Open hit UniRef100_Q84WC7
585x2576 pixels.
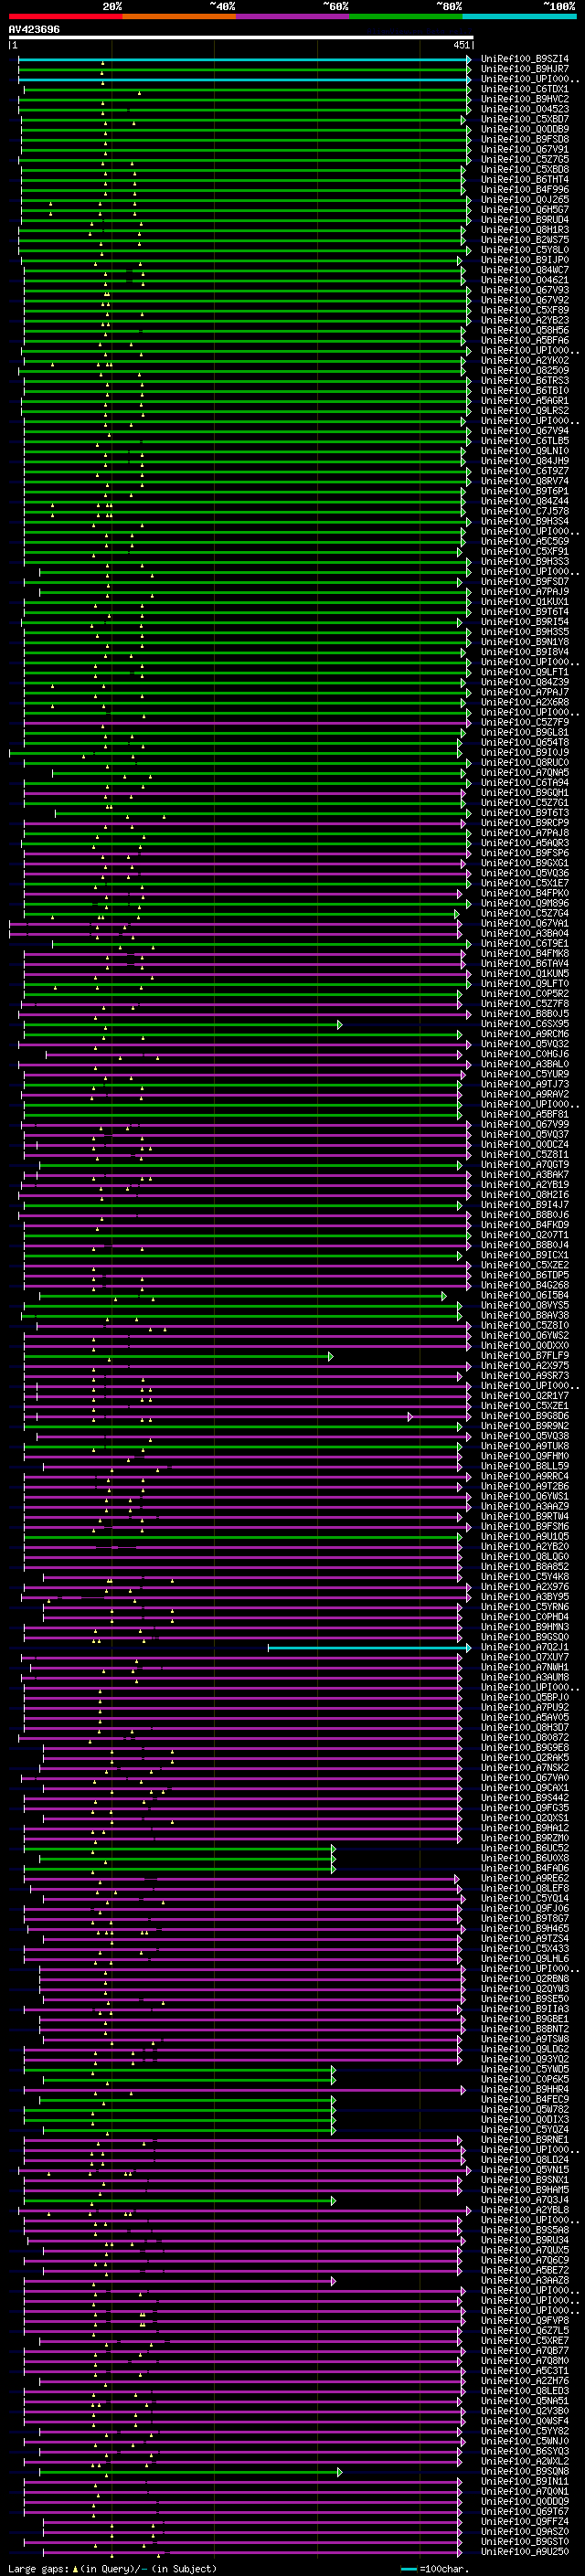[x=525, y=271]
